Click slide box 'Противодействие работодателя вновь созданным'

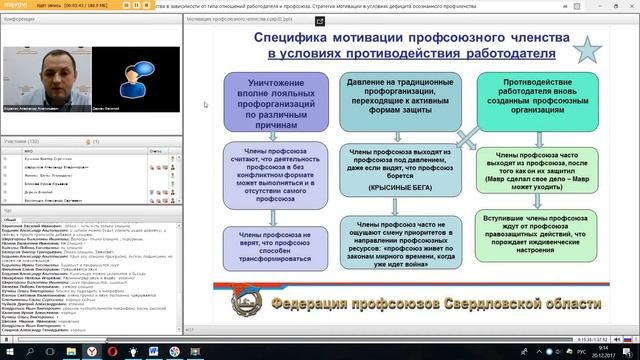click(x=538, y=102)
